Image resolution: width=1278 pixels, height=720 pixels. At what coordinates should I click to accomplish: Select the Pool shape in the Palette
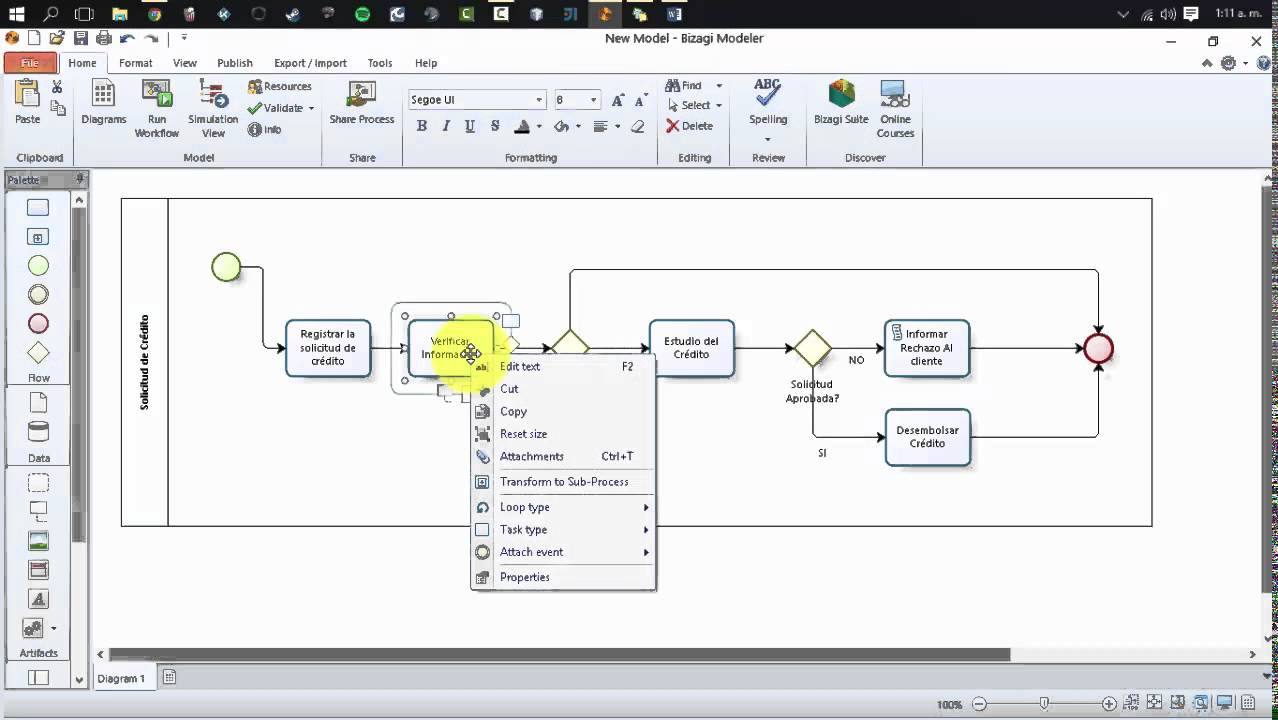[x=38, y=678]
